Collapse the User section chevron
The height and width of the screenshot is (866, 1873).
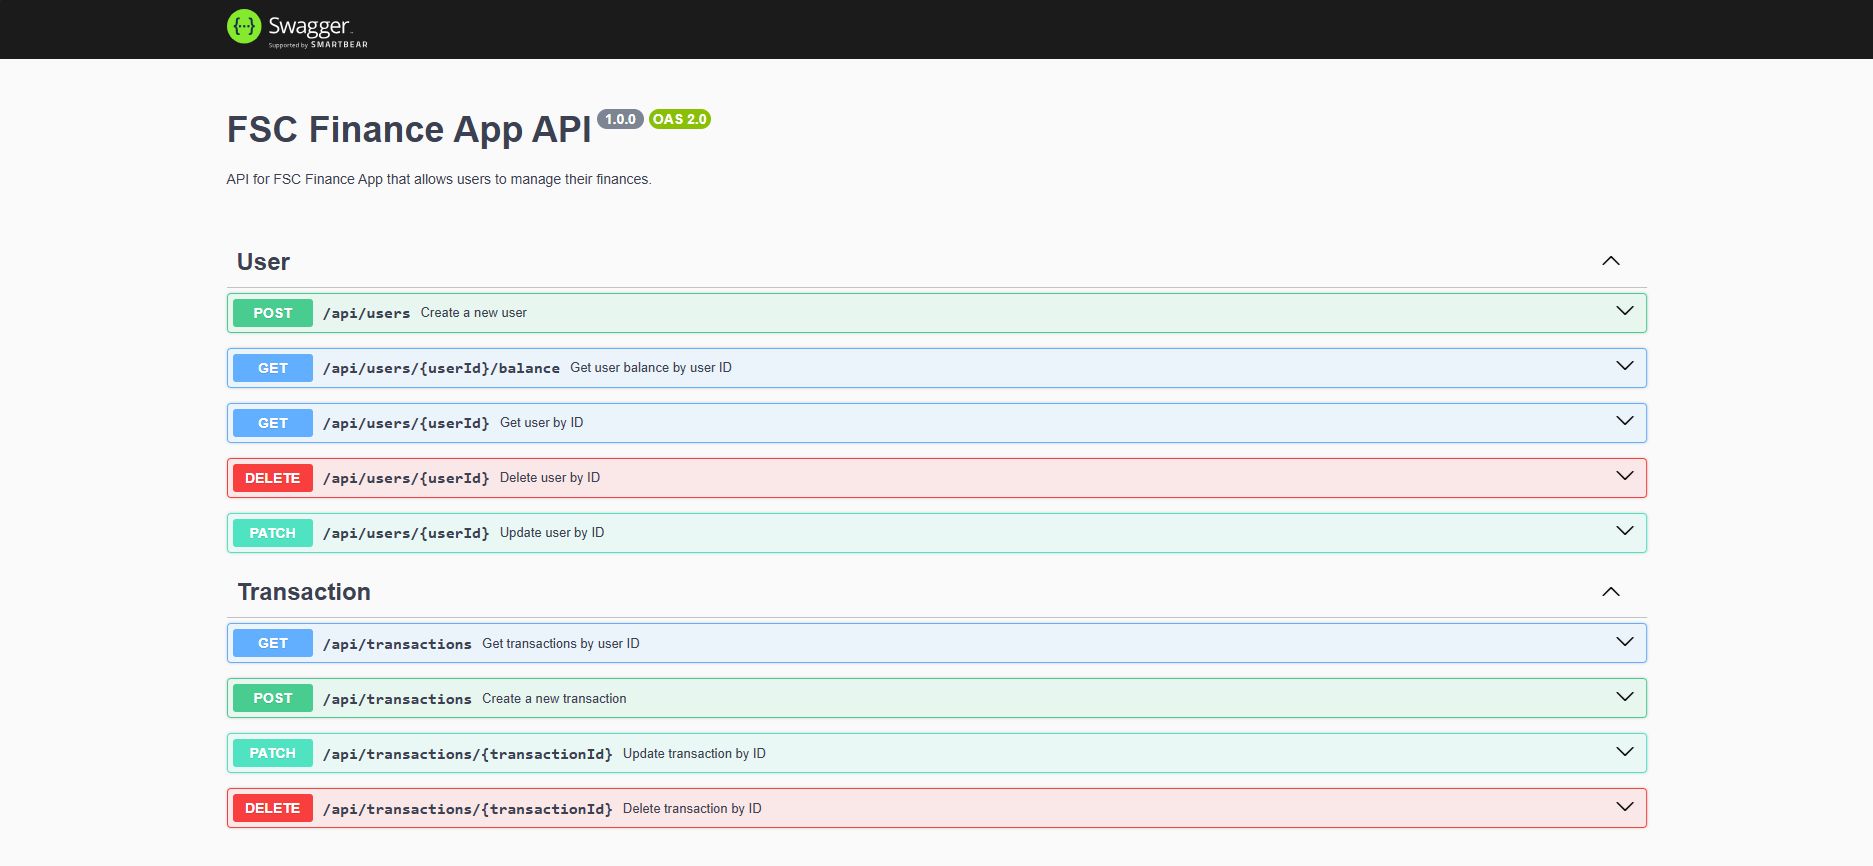pyautogui.click(x=1610, y=261)
